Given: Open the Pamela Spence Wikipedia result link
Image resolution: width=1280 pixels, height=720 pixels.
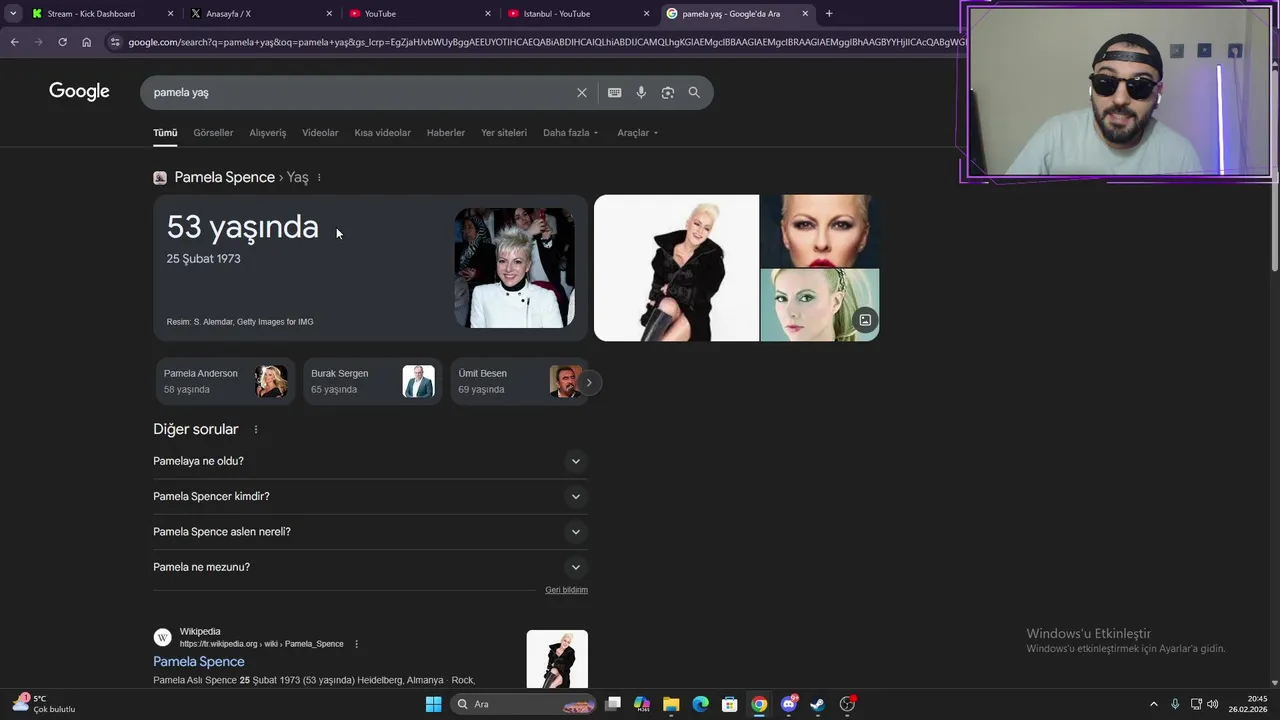Looking at the screenshot, I should 198,661.
